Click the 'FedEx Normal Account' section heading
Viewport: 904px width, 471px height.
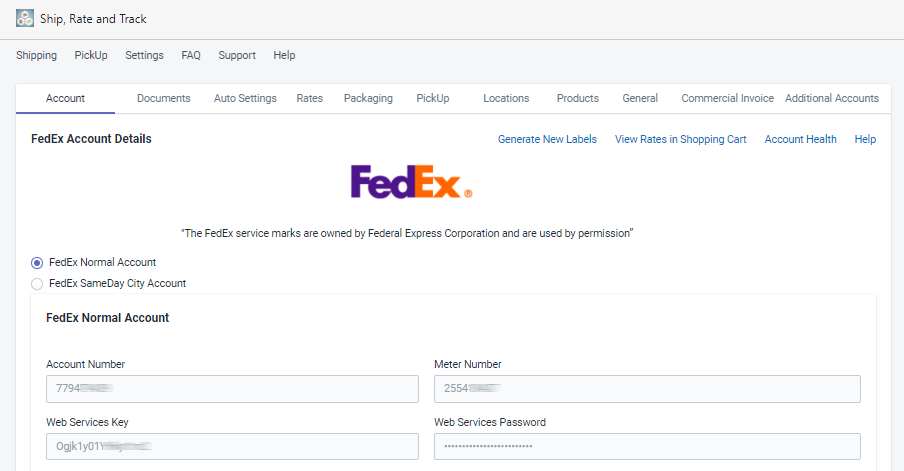pos(108,318)
